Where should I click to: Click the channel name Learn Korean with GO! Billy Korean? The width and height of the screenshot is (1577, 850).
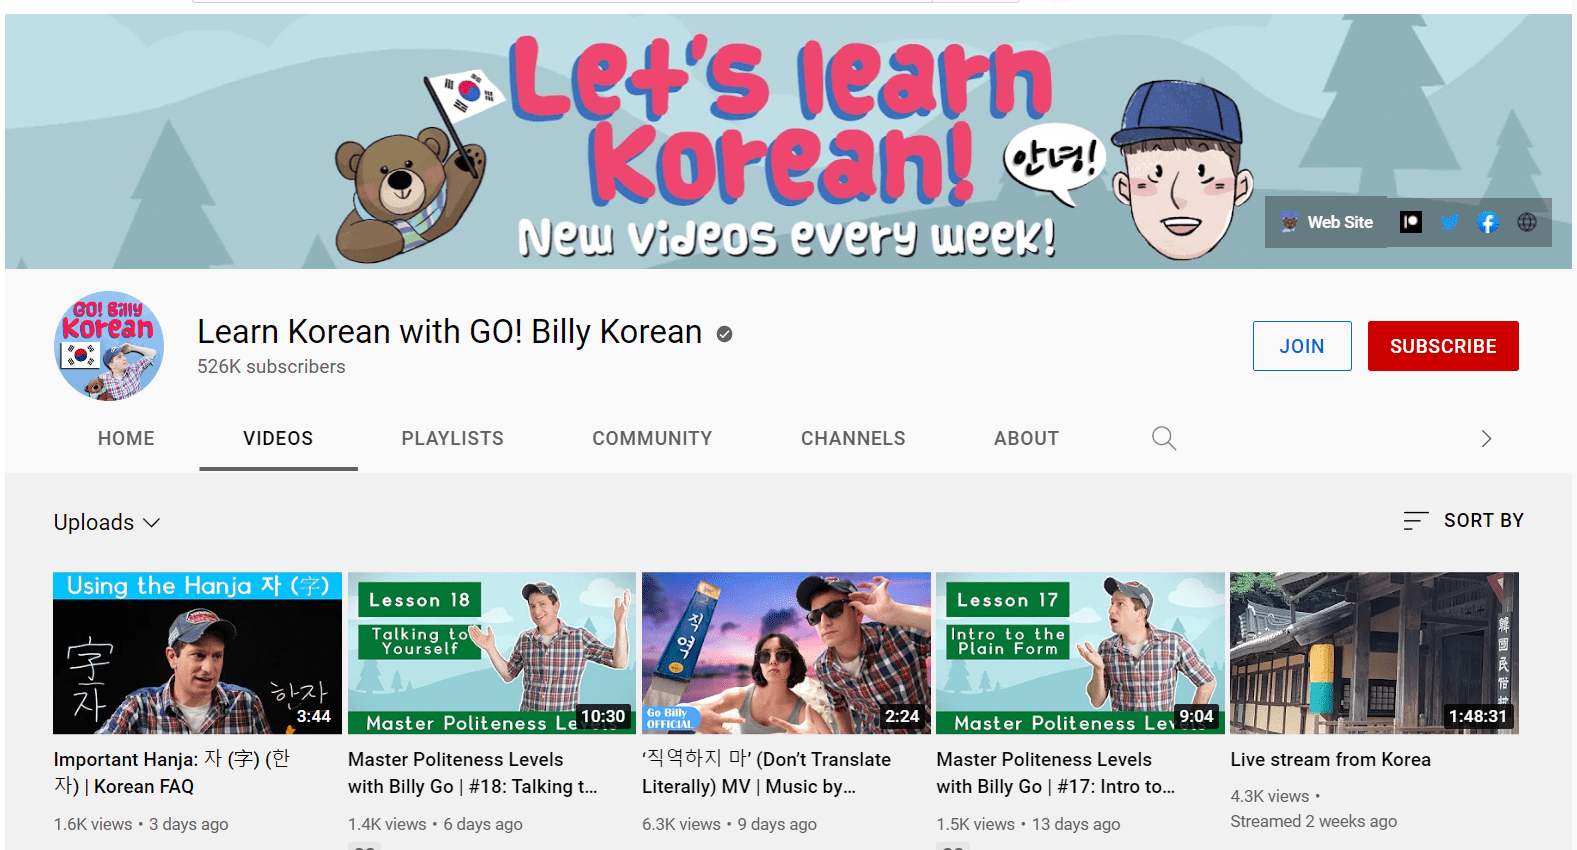coord(449,332)
